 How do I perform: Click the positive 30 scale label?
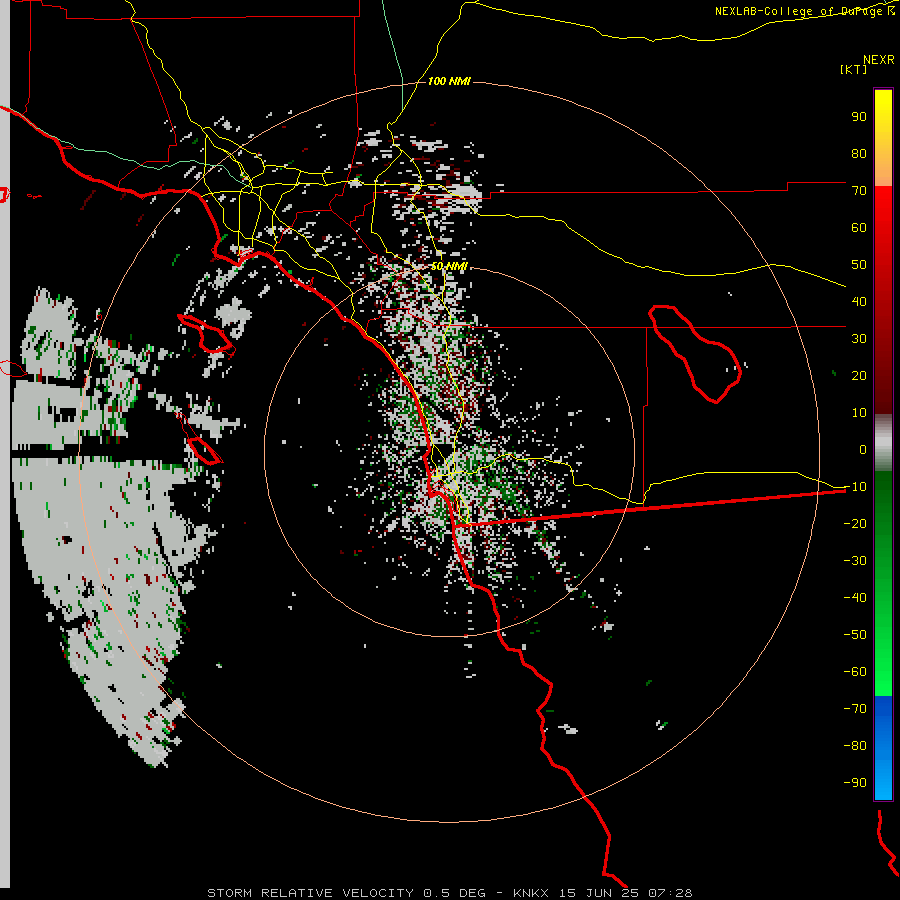click(x=859, y=339)
